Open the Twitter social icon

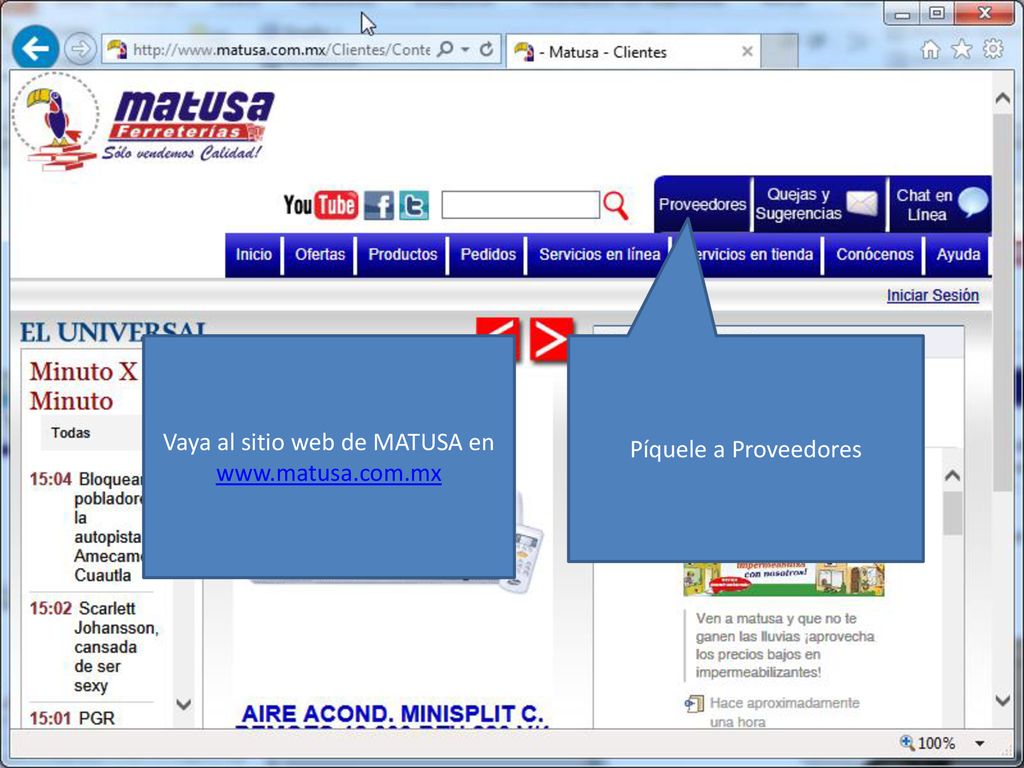point(414,205)
